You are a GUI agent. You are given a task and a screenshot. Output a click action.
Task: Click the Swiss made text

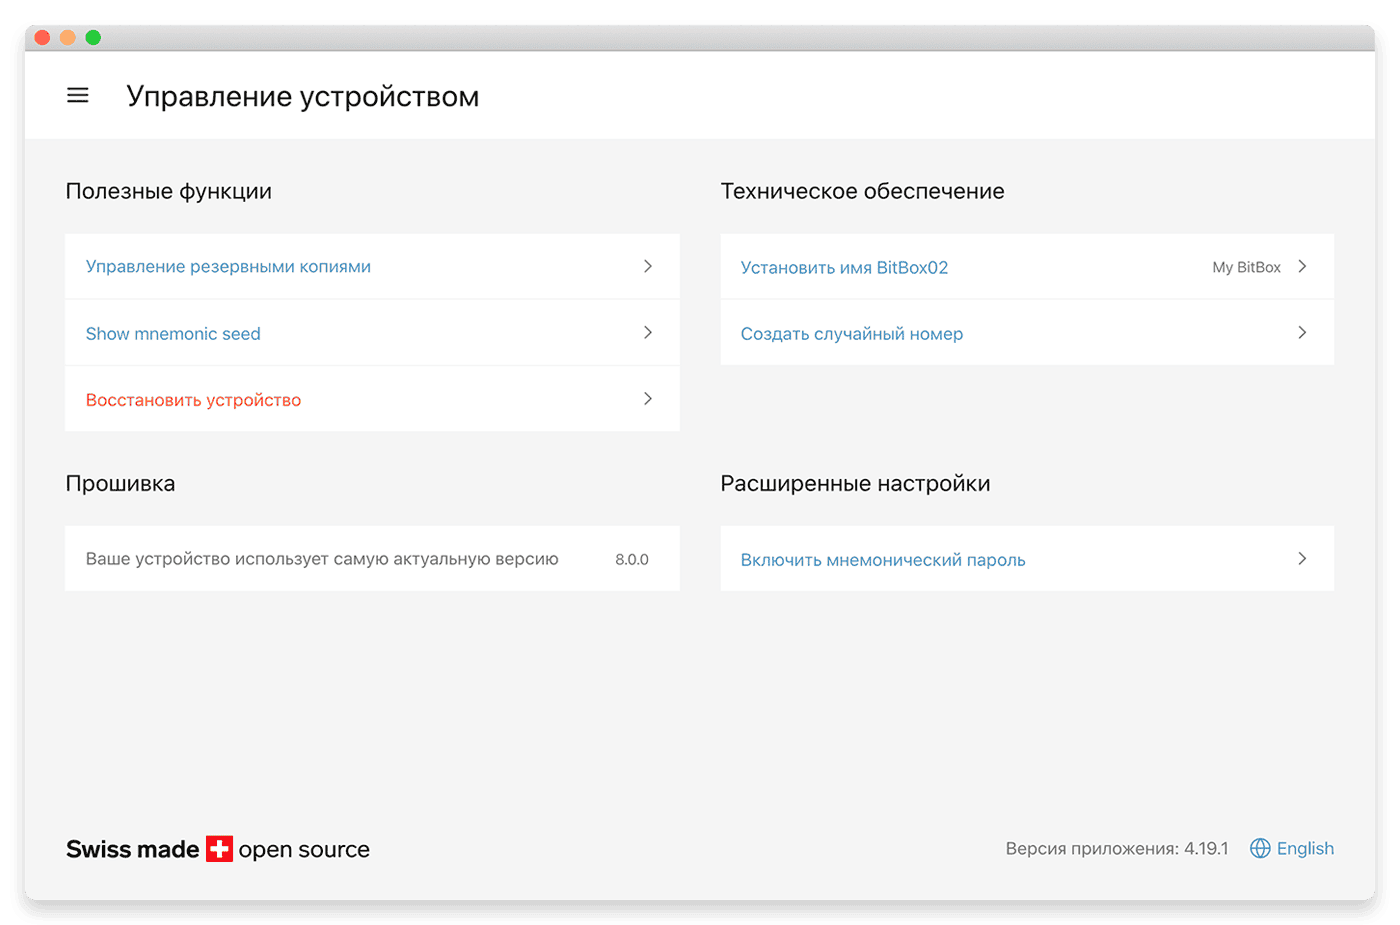click(133, 849)
